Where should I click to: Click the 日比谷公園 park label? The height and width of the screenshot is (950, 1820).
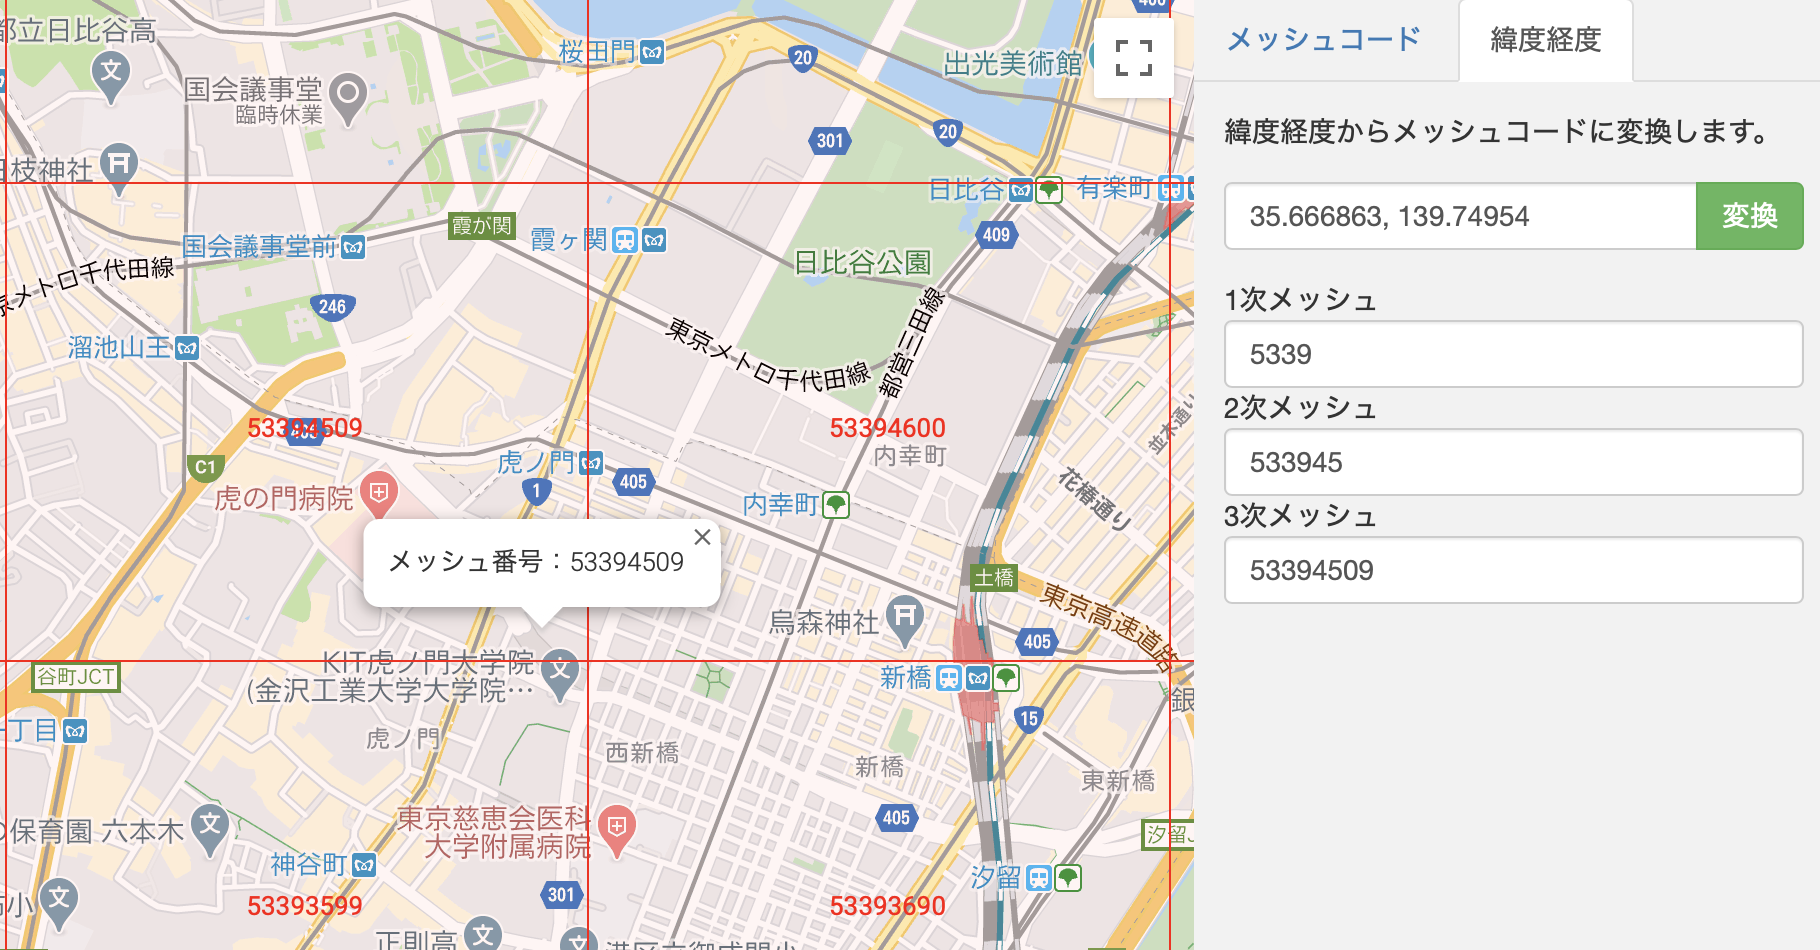862,263
